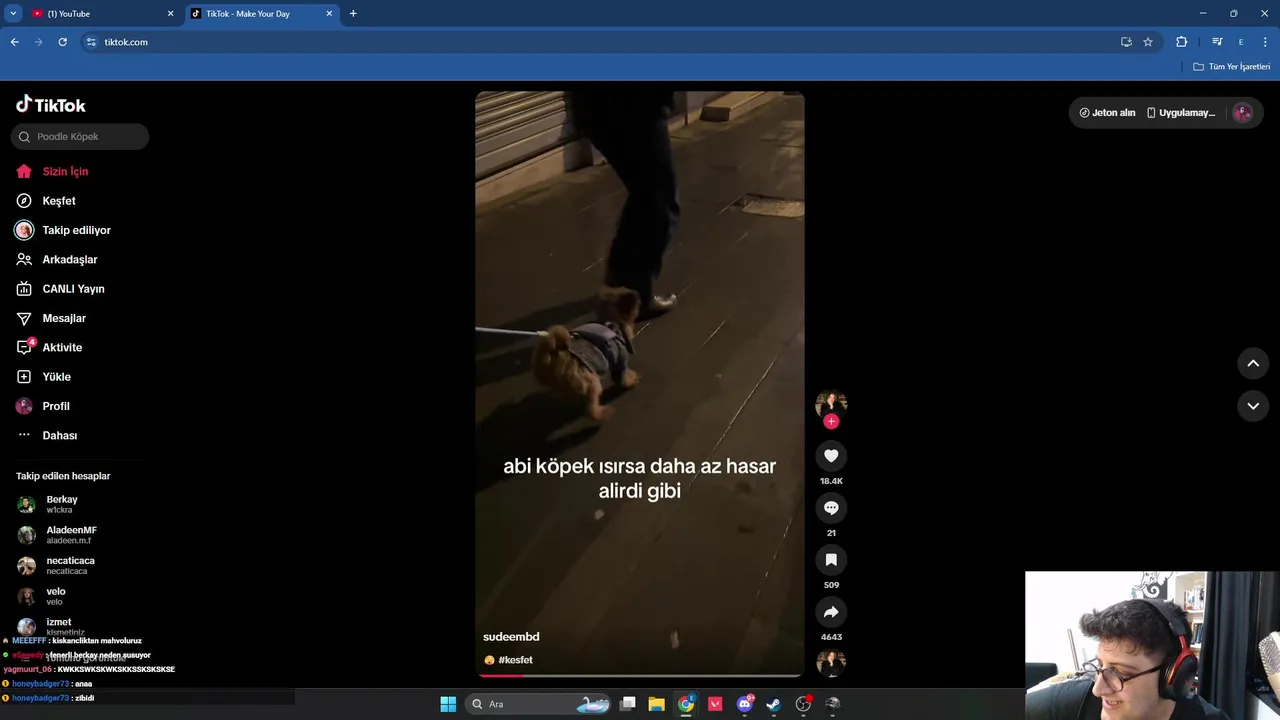Go back in browser history
Viewport: 1280px width, 720px height.
(15, 42)
